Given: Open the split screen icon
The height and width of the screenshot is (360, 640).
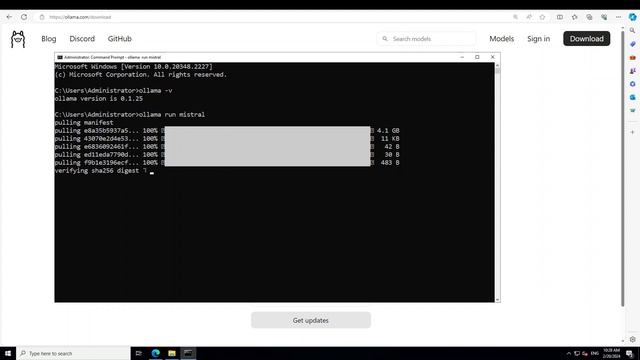Looking at the screenshot, I should coord(560,17).
